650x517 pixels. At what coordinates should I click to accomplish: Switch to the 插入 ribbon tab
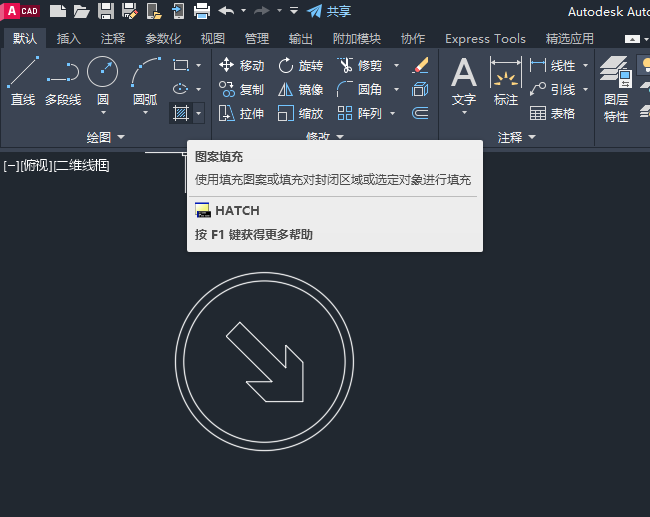(68, 39)
